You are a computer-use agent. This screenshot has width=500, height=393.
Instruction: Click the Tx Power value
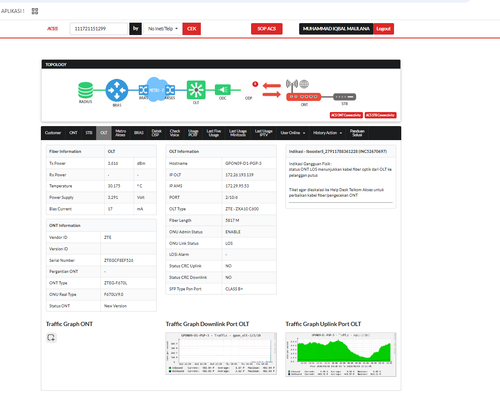click(113, 163)
